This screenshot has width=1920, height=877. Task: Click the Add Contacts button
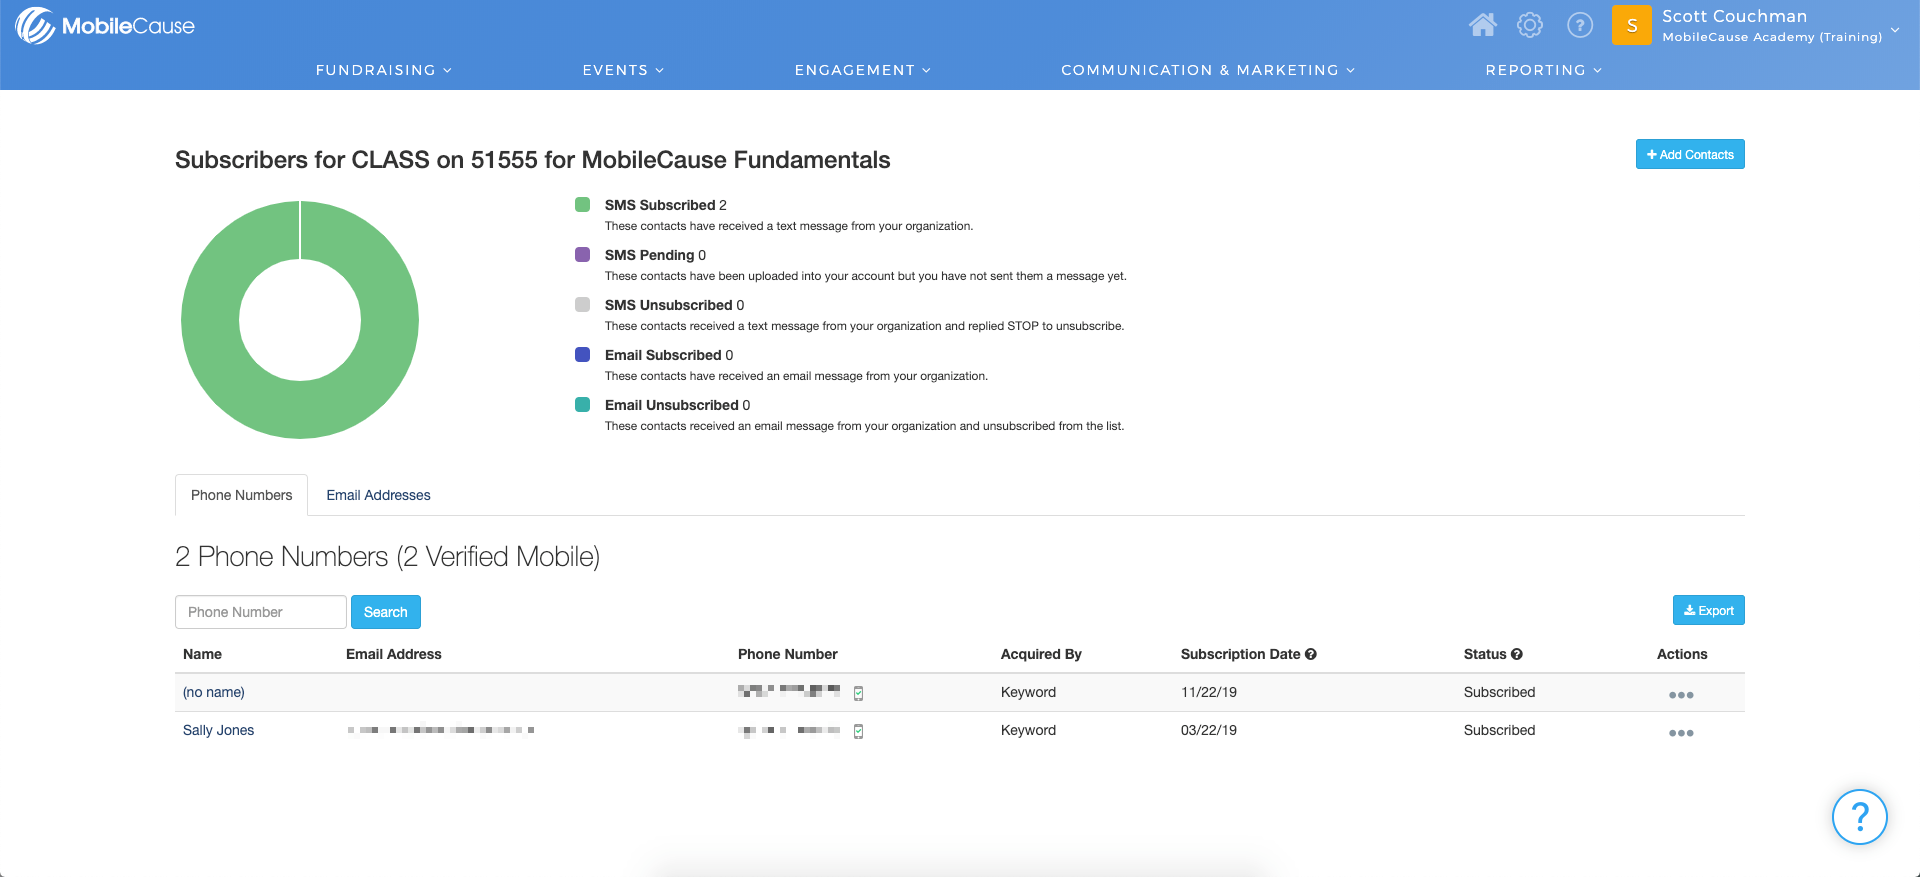(1690, 154)
